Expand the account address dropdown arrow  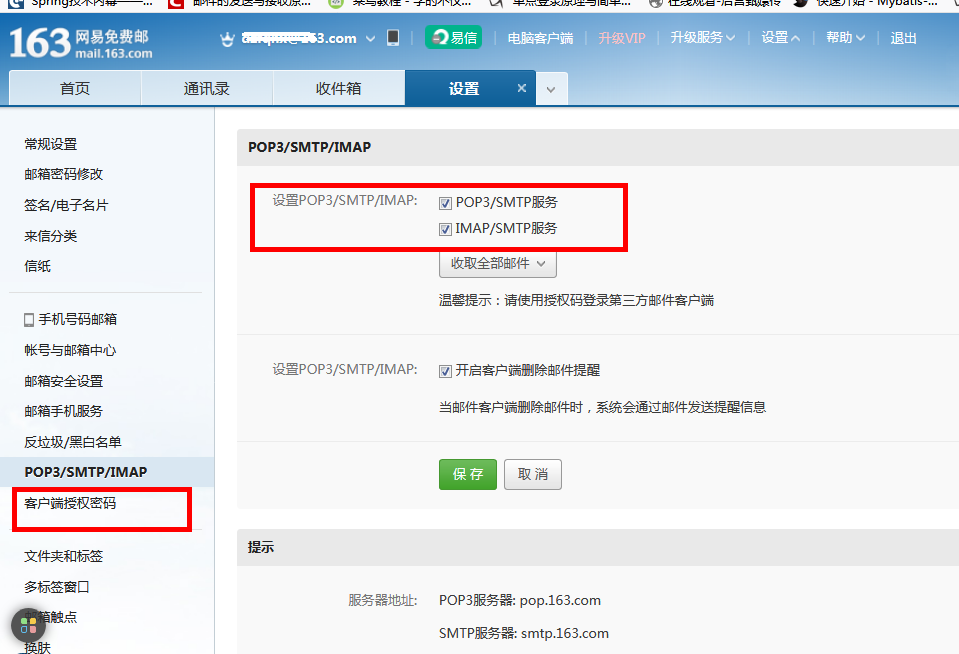370,39
